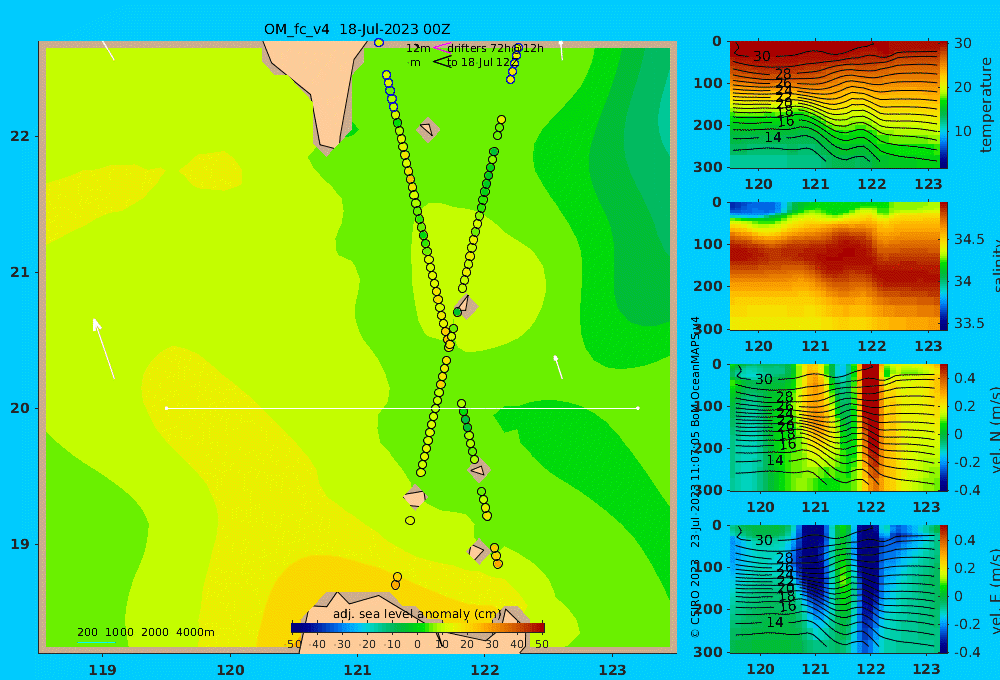
Task: Click the blue-outlined drifter circle at the map top near 121.2E
Action: (x=379, y=43)
